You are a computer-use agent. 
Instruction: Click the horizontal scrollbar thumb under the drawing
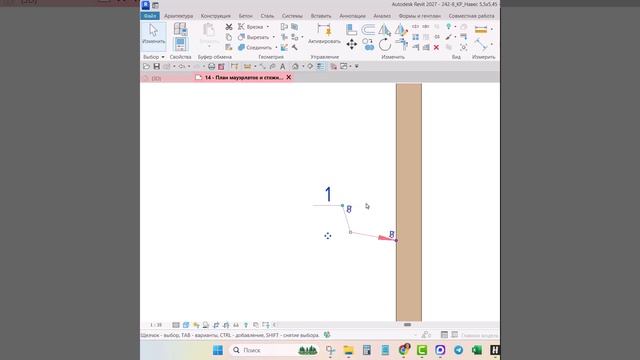(x=407, y=324)
